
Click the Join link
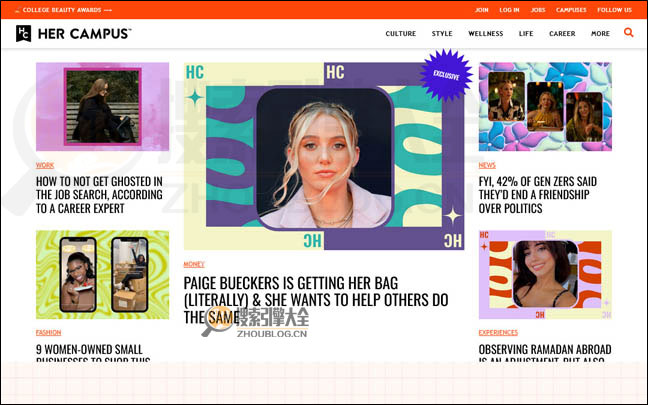click(x=481, y=10)
